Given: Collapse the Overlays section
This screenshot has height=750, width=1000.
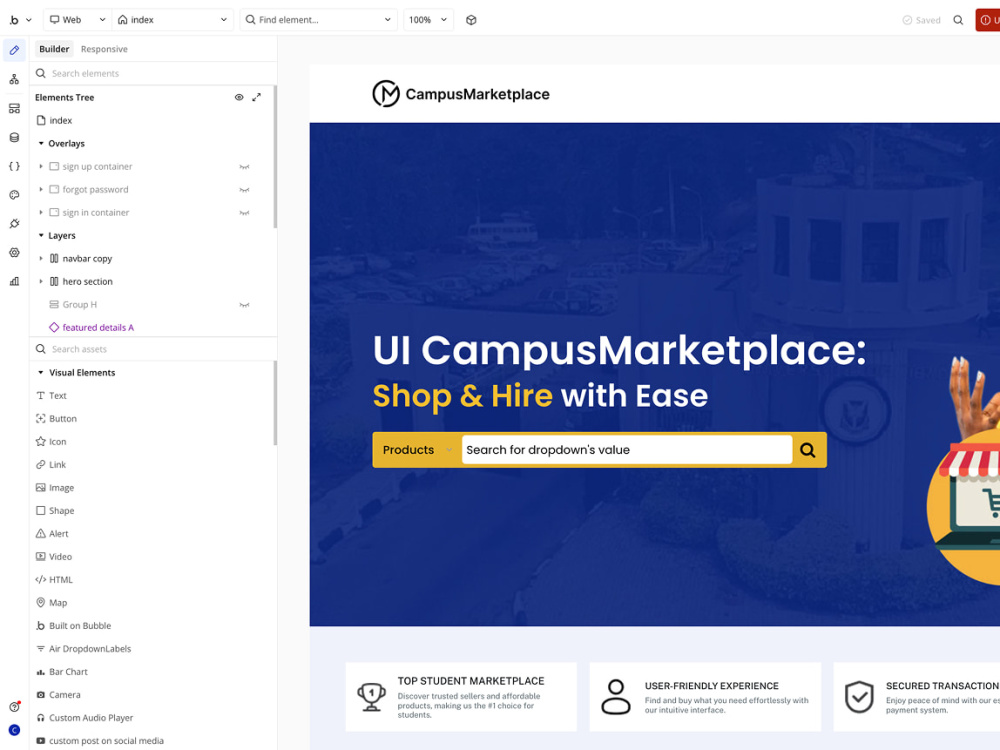Looking at the screenshot, I should click(x=41, y=143).
